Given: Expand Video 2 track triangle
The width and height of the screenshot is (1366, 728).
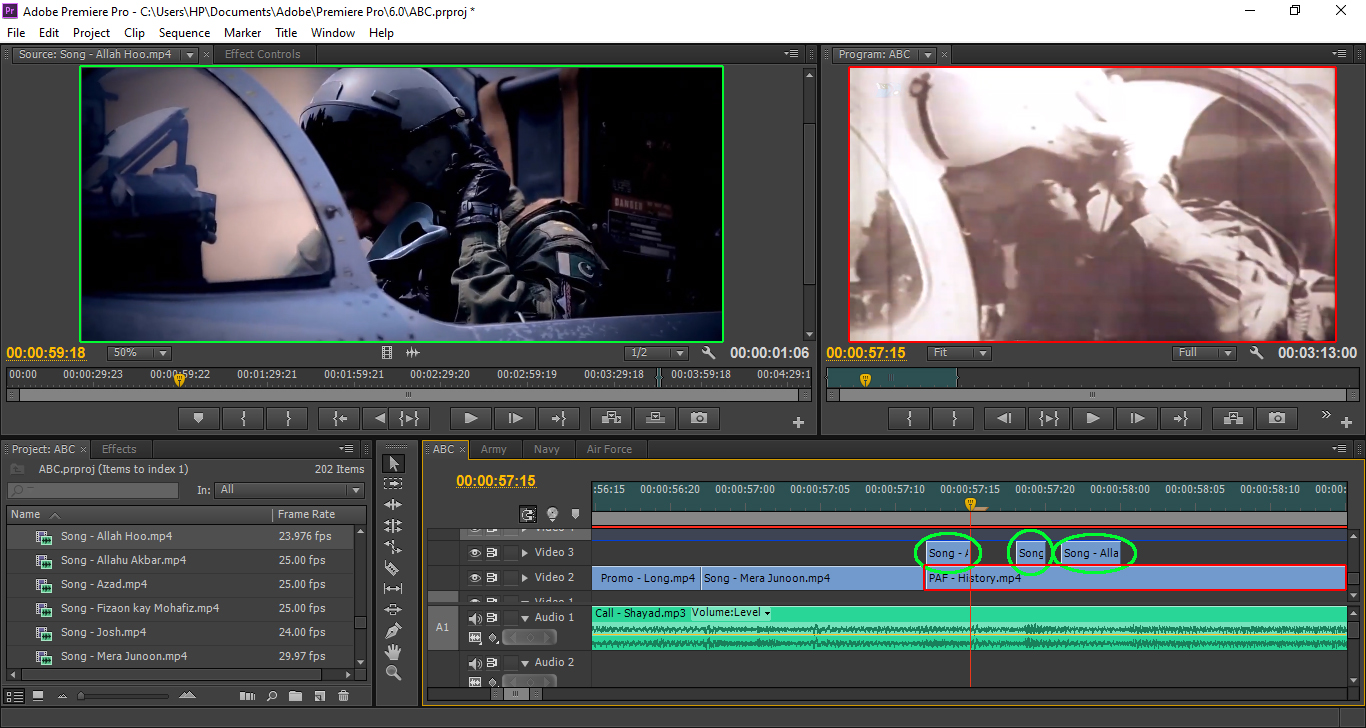Looking at the screenshot, I should pyautogui.click(x=526, y=578).
